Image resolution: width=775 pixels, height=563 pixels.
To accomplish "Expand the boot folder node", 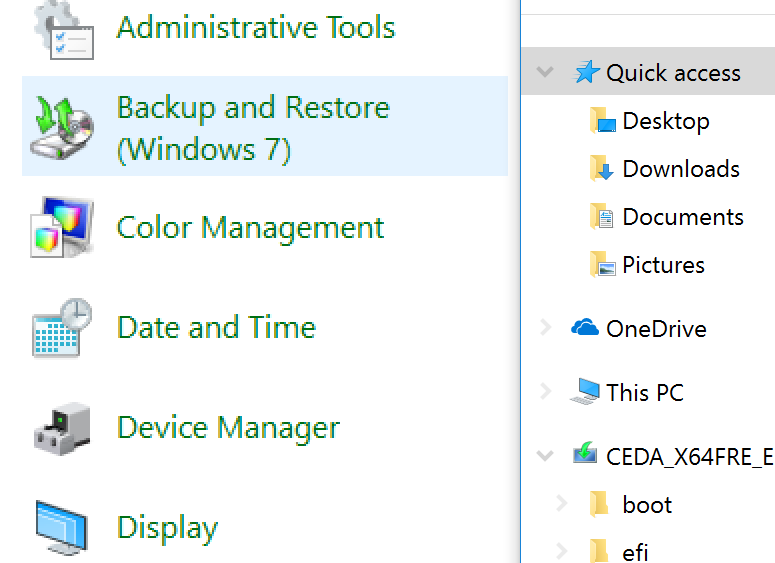I will (561, 503).
